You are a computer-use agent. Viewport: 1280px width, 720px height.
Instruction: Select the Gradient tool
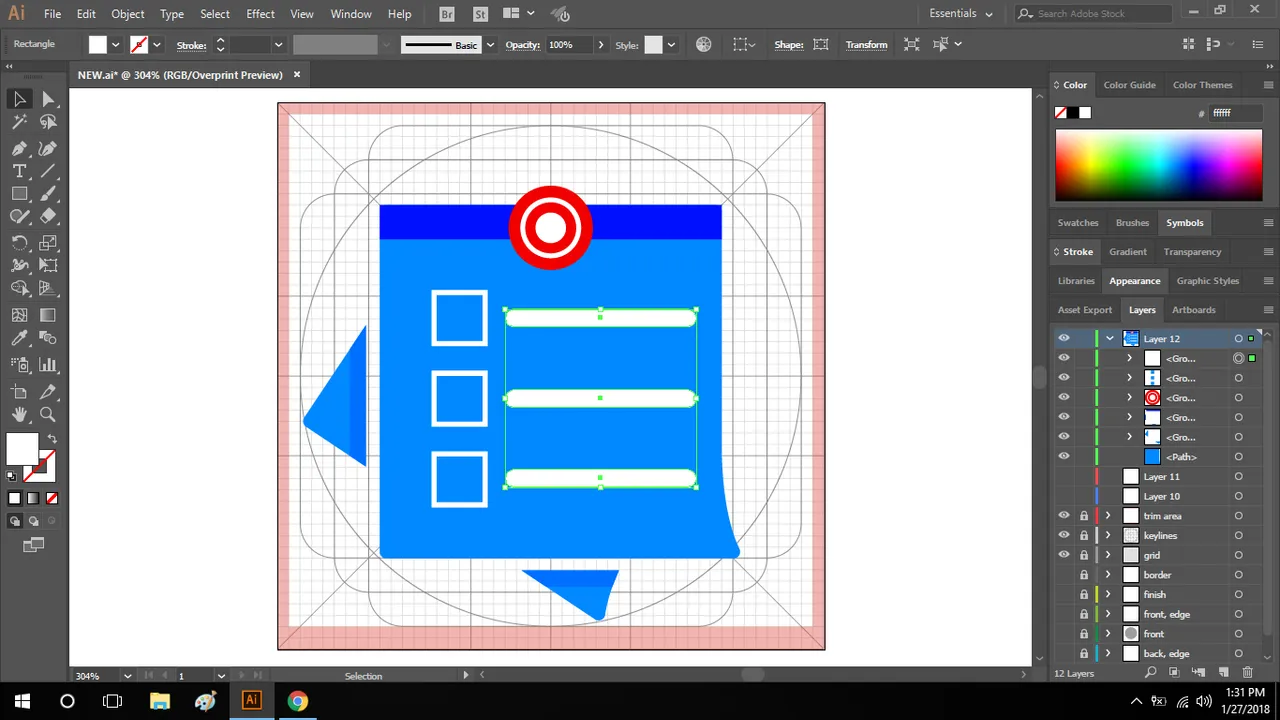tap(48, 315)
